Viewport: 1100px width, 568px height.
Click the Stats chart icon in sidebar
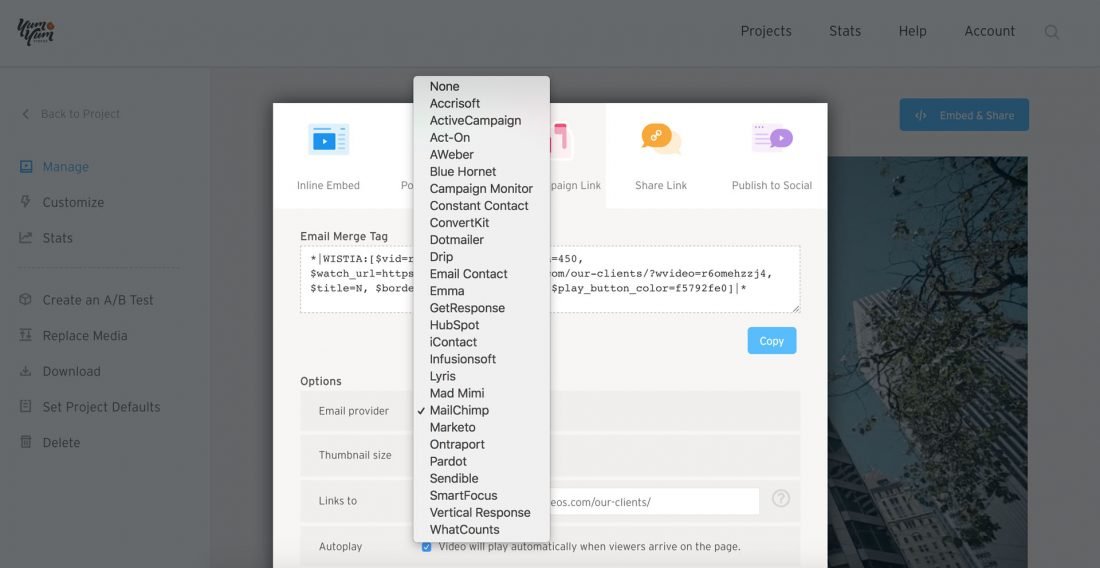(26, 238)
